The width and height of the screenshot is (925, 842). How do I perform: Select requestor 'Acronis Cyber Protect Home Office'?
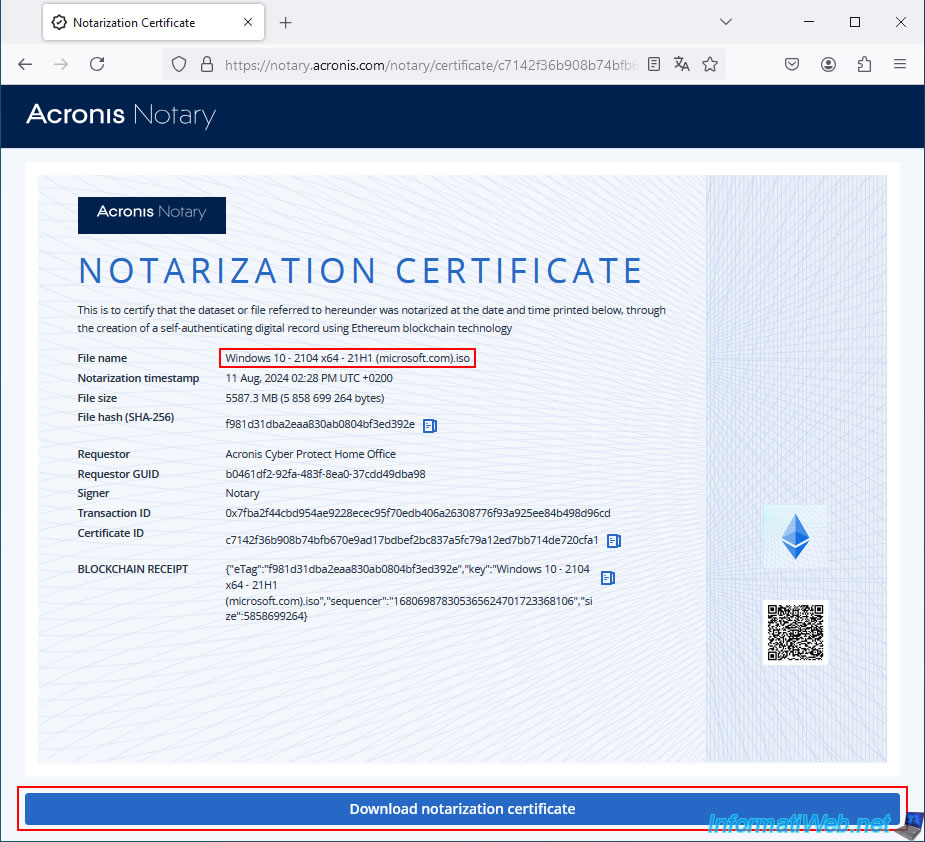pos(310,454)
